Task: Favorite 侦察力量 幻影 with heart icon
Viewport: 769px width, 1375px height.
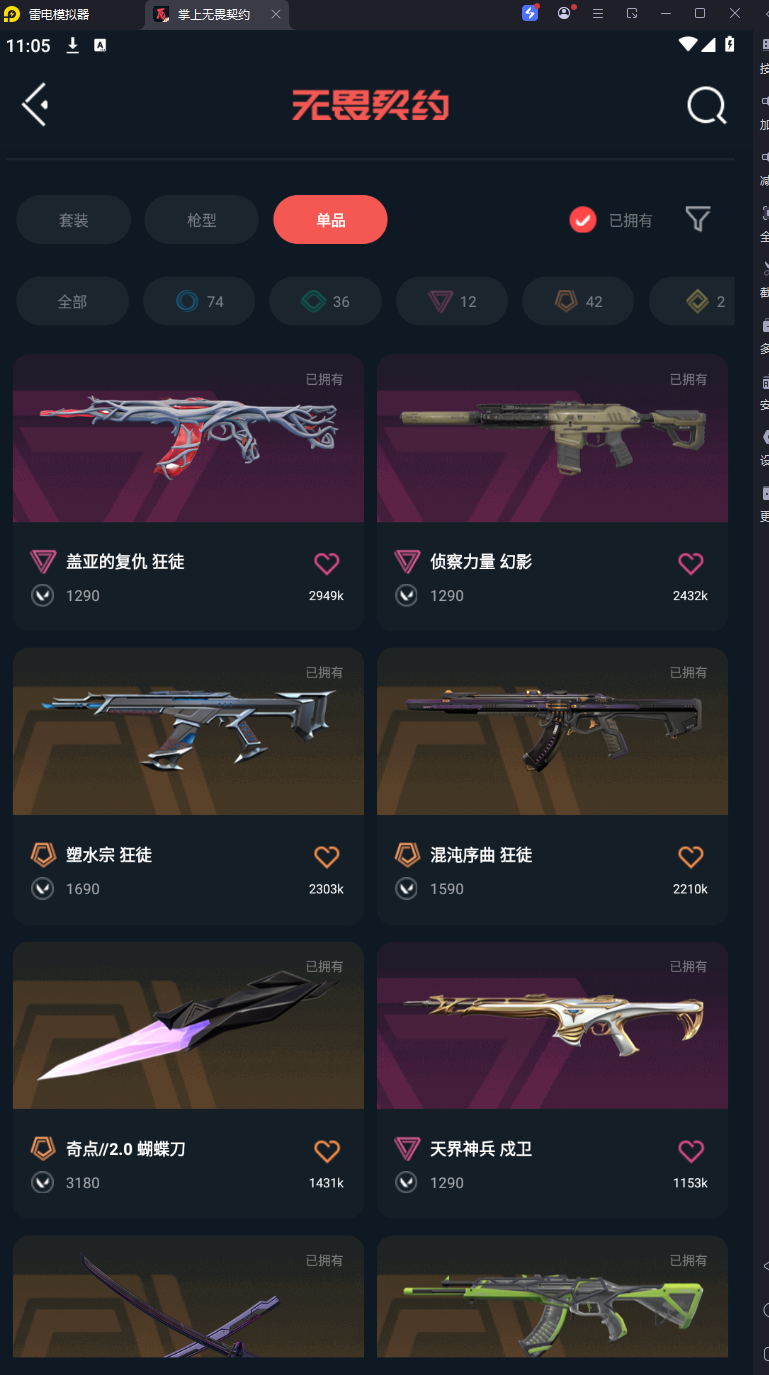Action: coord(691,563)
